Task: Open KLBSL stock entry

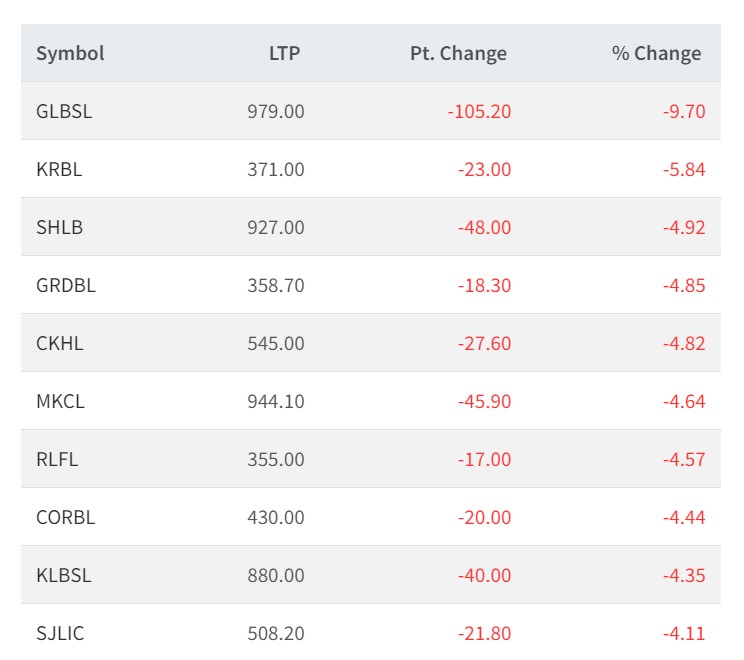Action: [64, 576]
